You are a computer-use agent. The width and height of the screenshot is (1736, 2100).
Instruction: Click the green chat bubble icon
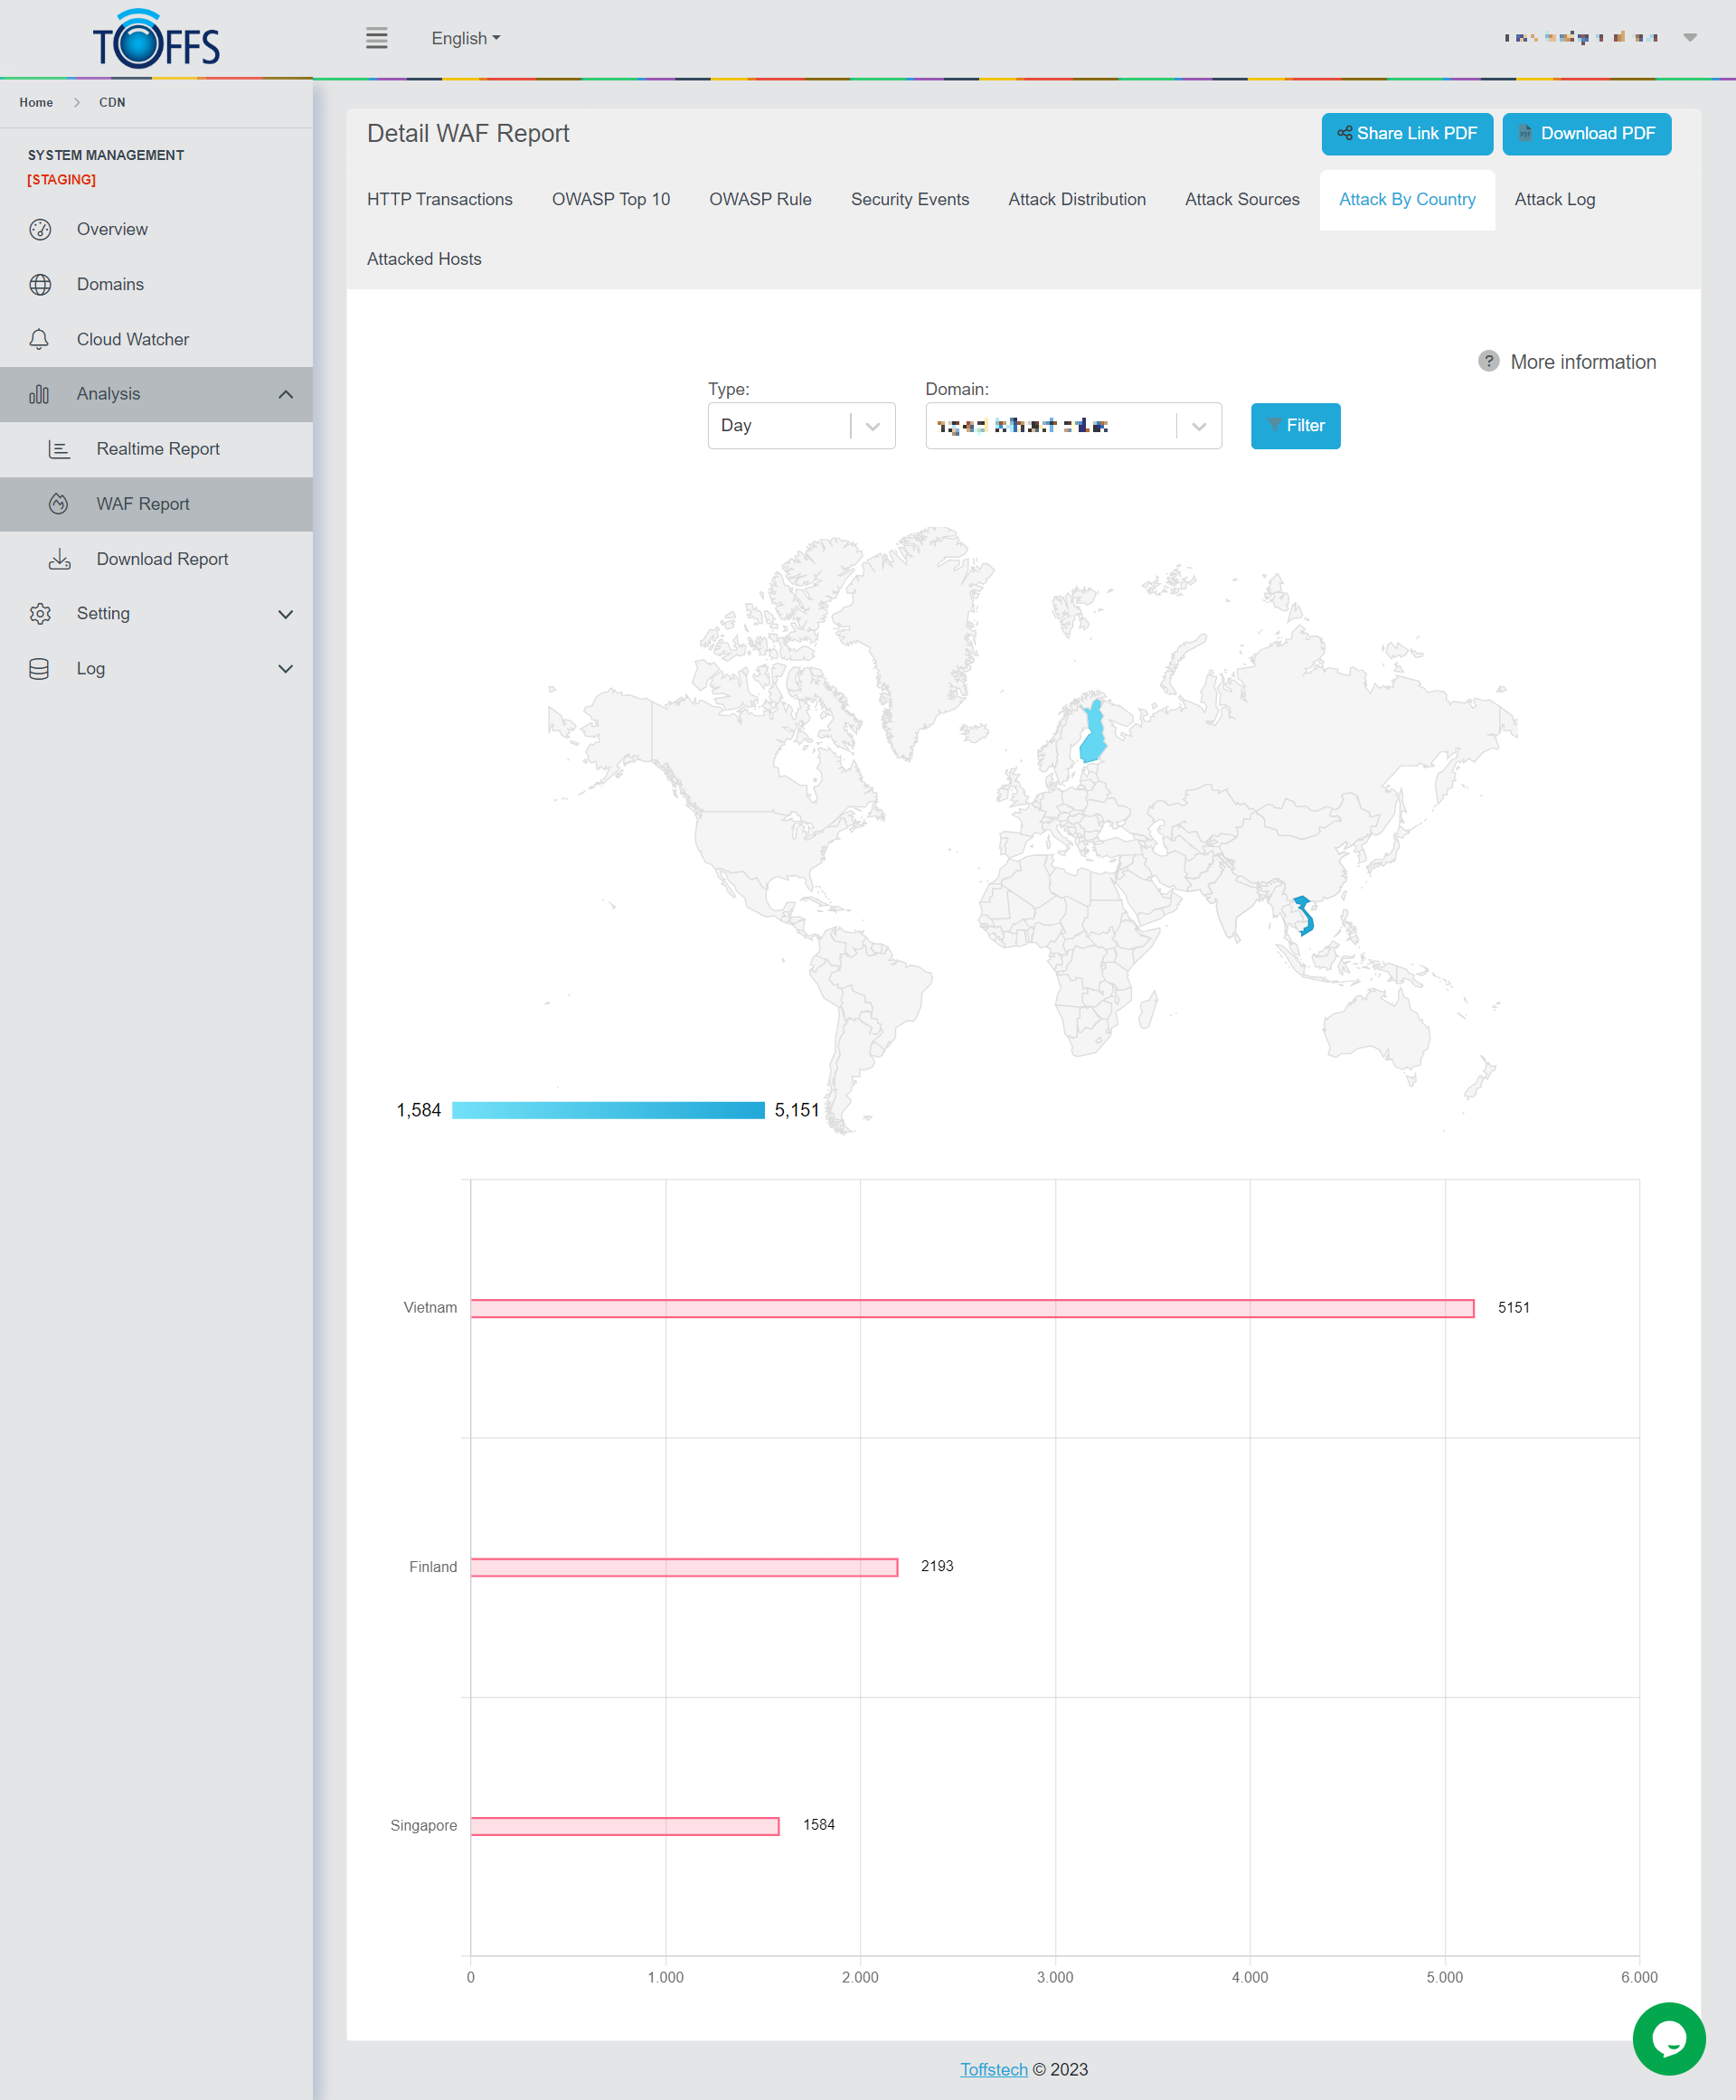tap(1668, 2038)
